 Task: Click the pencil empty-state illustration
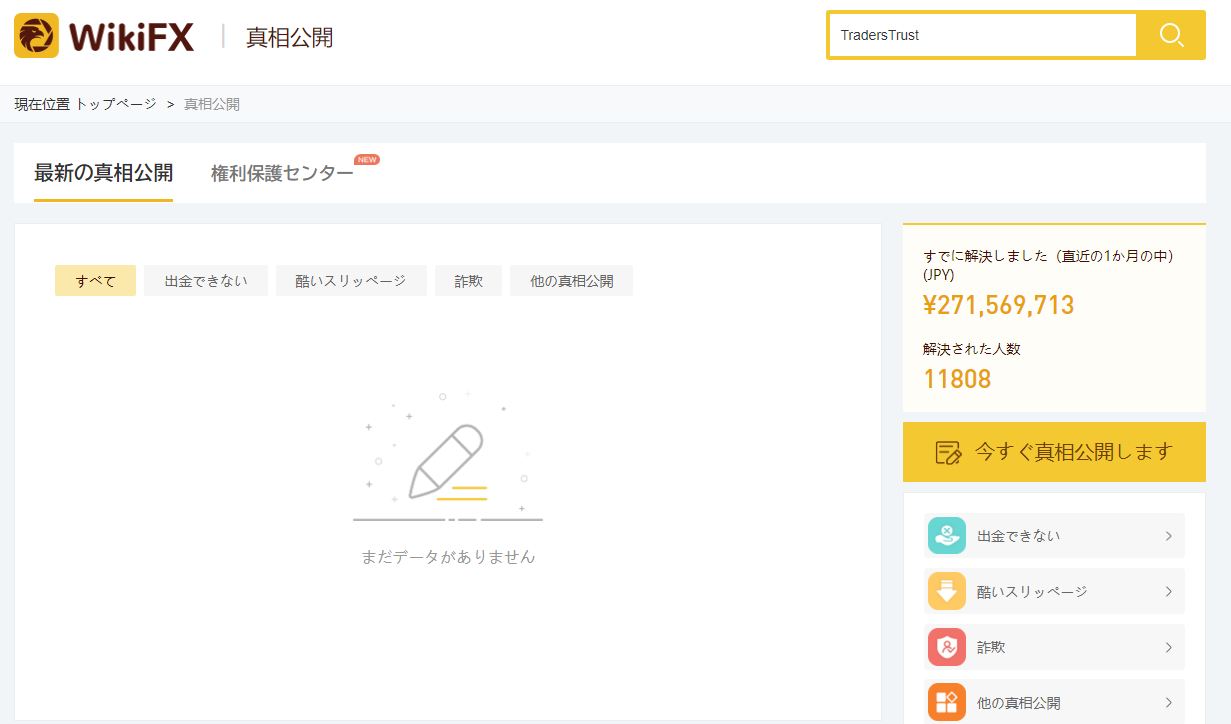(448, 457)
